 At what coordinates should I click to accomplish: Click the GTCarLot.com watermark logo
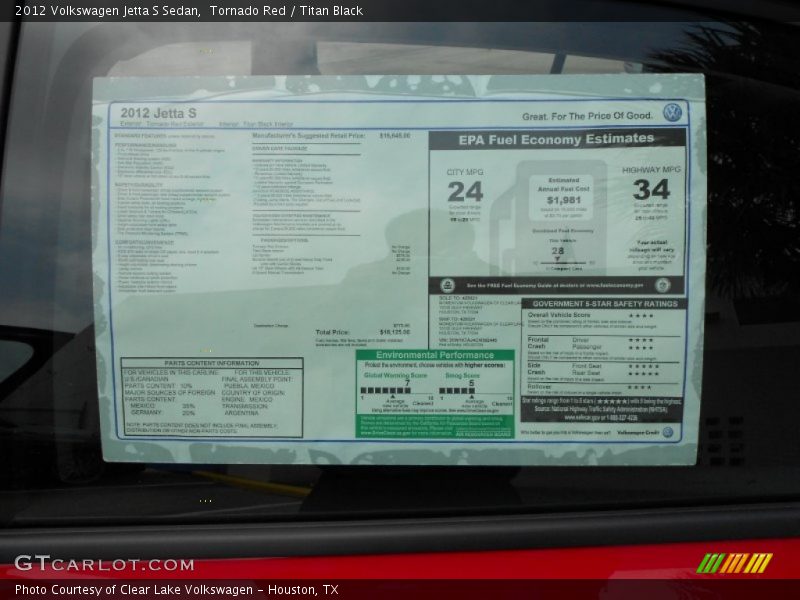(x=104, y=564)
